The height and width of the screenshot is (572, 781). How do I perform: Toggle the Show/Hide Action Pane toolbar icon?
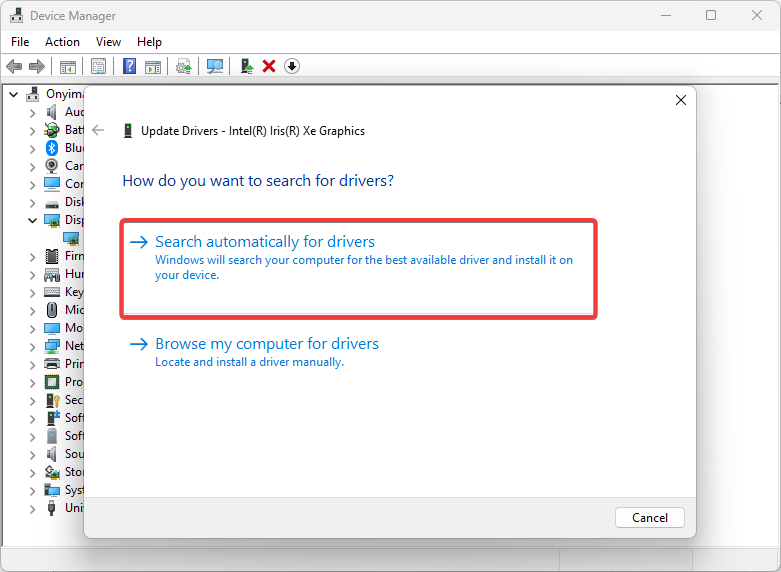coord(153,66)
